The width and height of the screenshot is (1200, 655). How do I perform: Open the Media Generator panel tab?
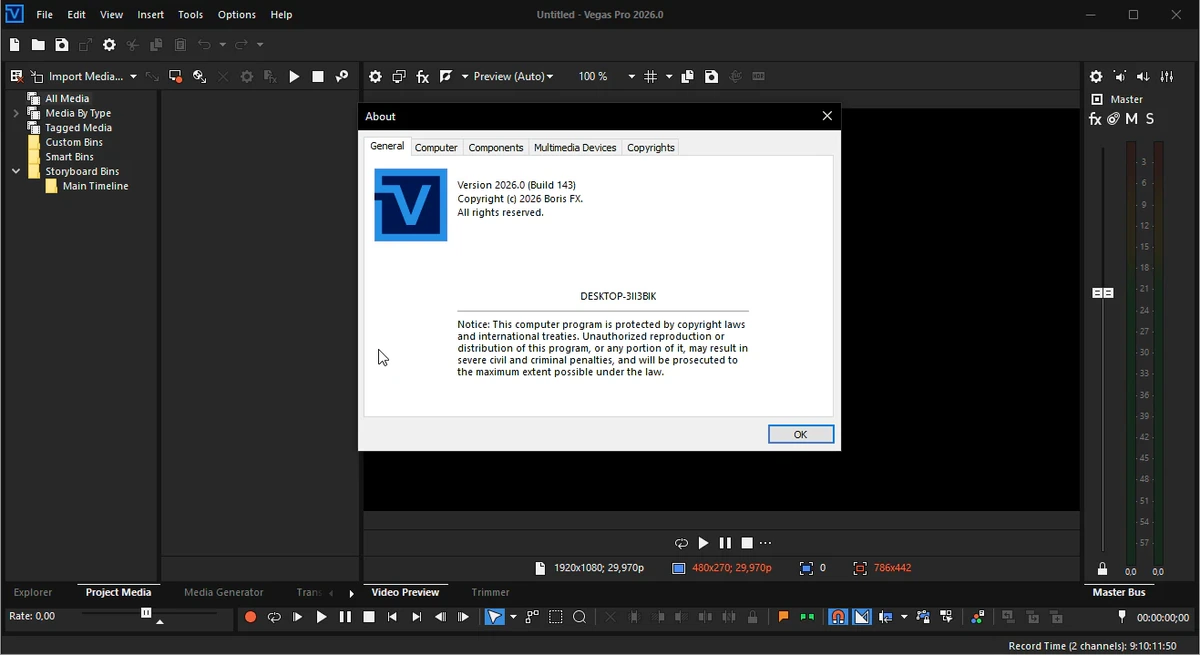point(224,593)
